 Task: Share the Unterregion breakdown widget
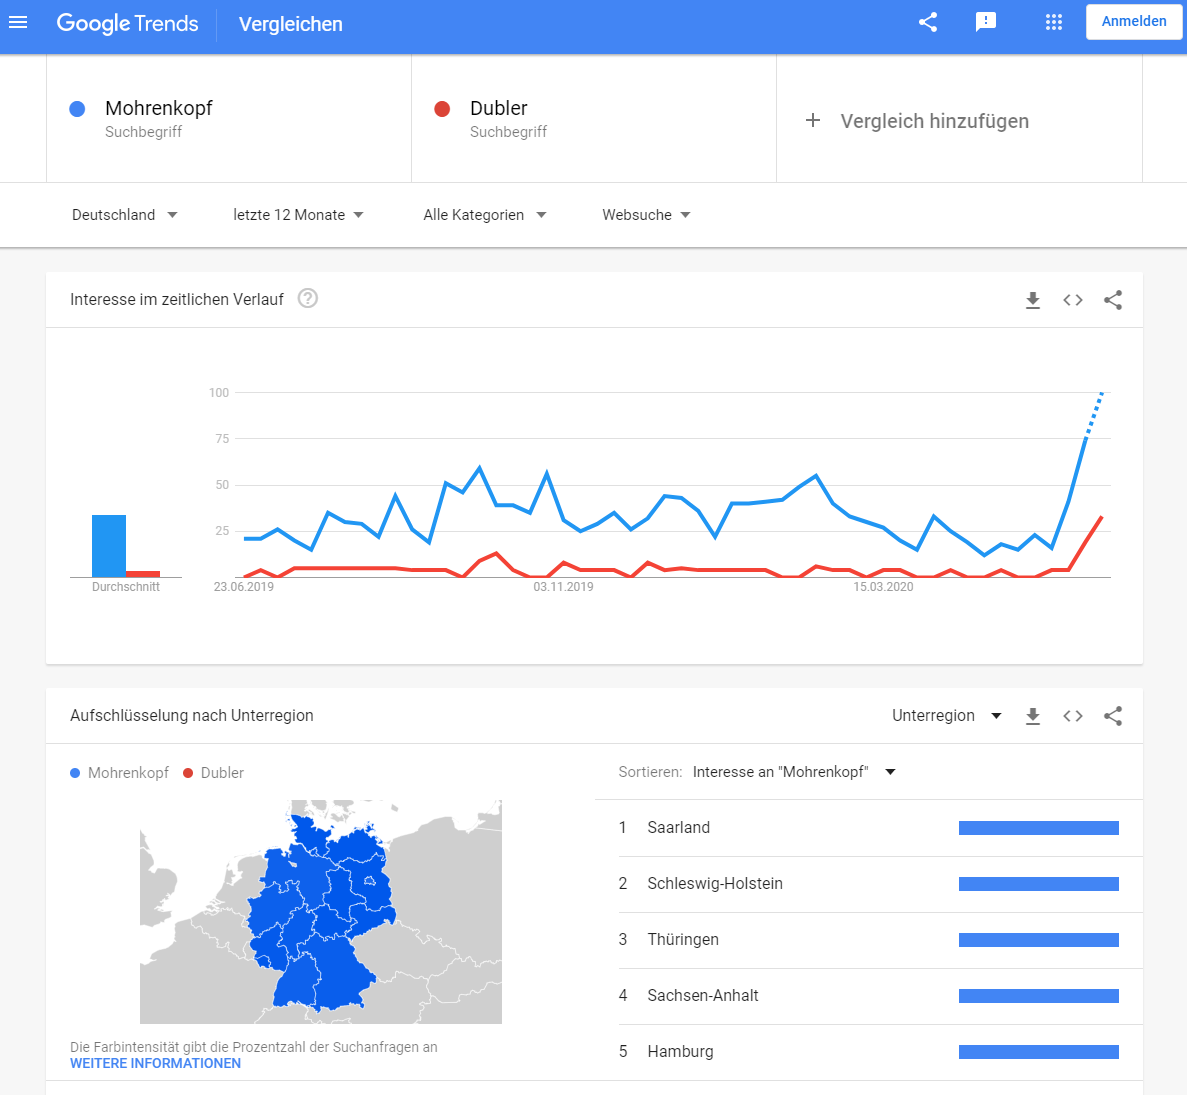click(x=1113, y=716)
